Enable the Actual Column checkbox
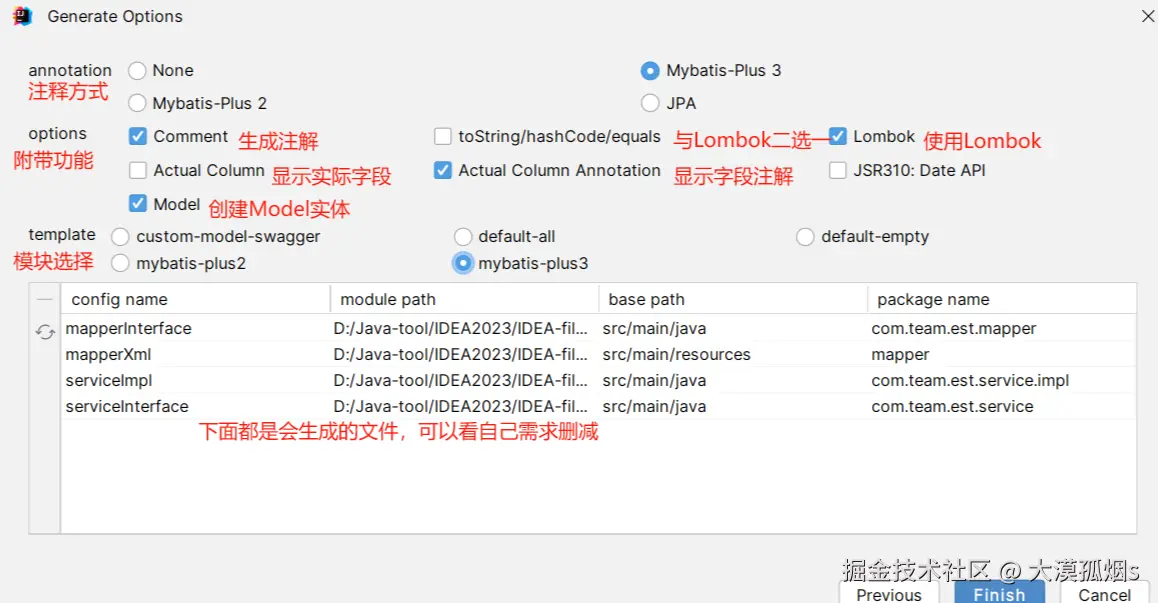 click(x=138, y=171)
